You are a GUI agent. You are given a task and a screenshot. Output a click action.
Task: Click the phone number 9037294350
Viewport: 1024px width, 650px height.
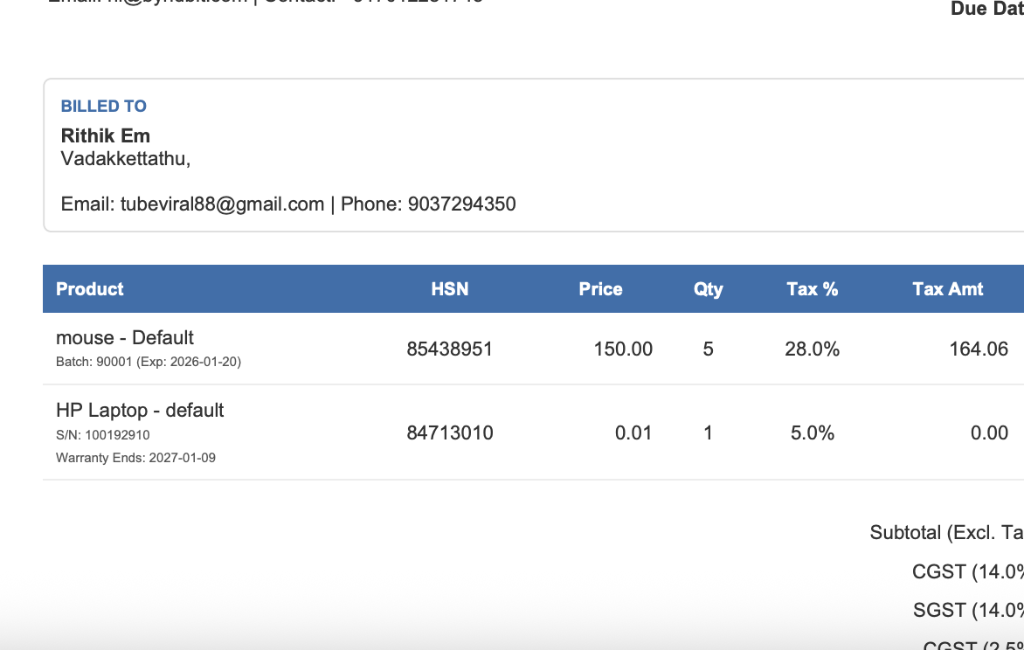461,204
